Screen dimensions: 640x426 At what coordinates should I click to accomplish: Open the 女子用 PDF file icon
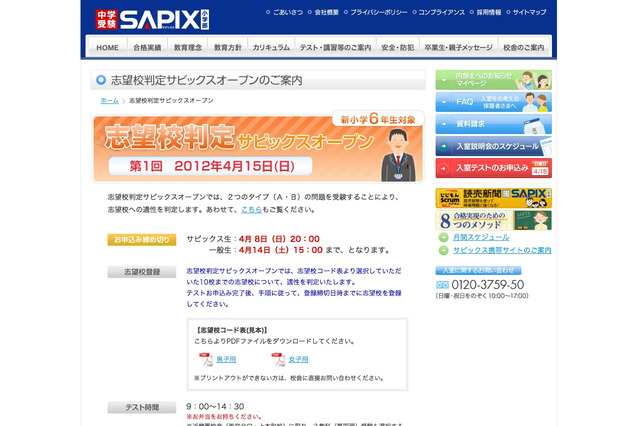[278, 359]
